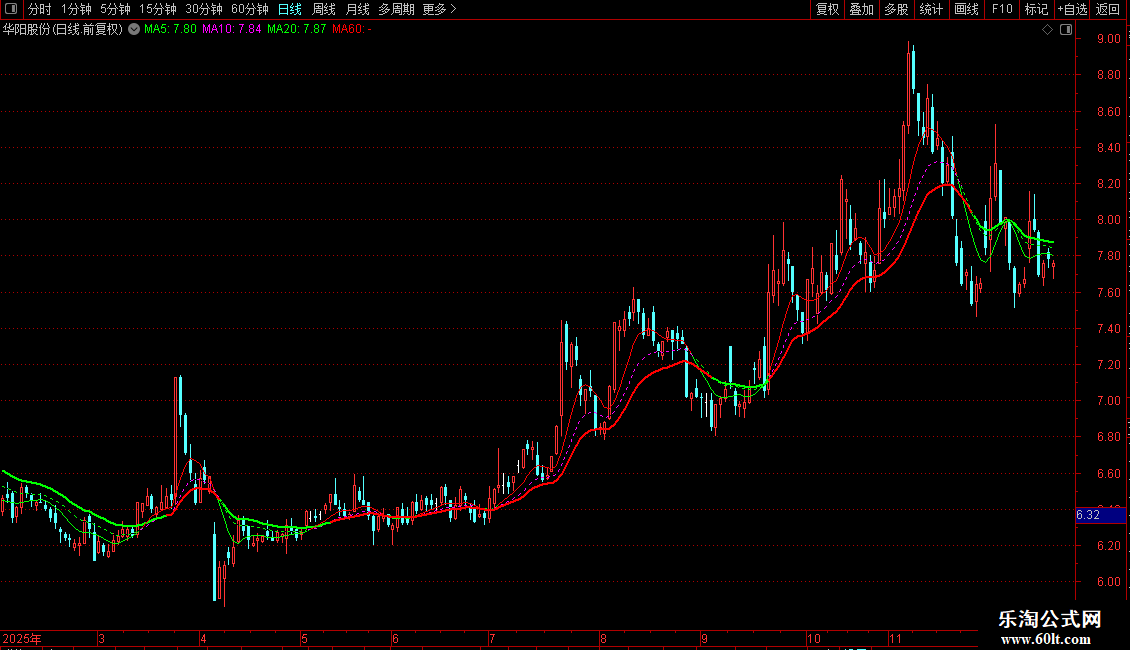Select the 日线 daily chart tab

pos(290,9)
